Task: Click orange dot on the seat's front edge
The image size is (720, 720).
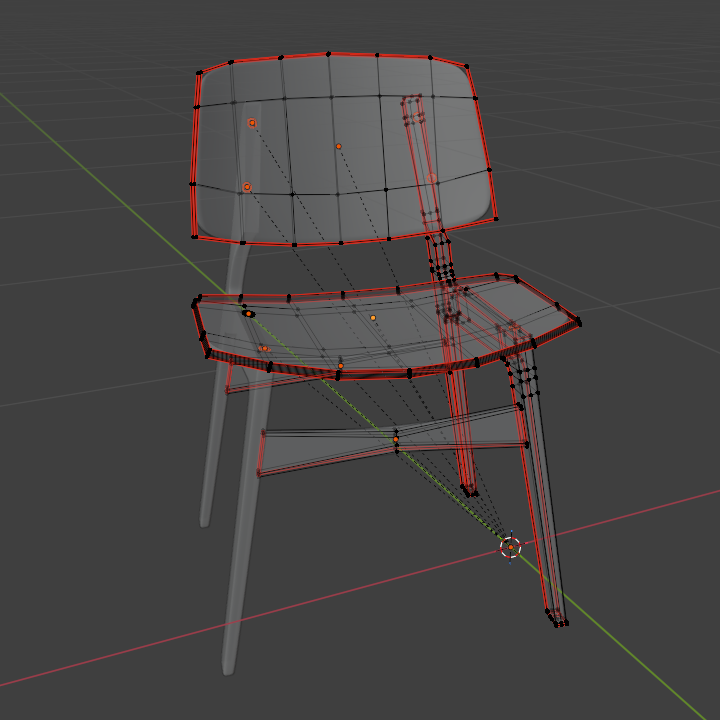Action: point(341,366)
